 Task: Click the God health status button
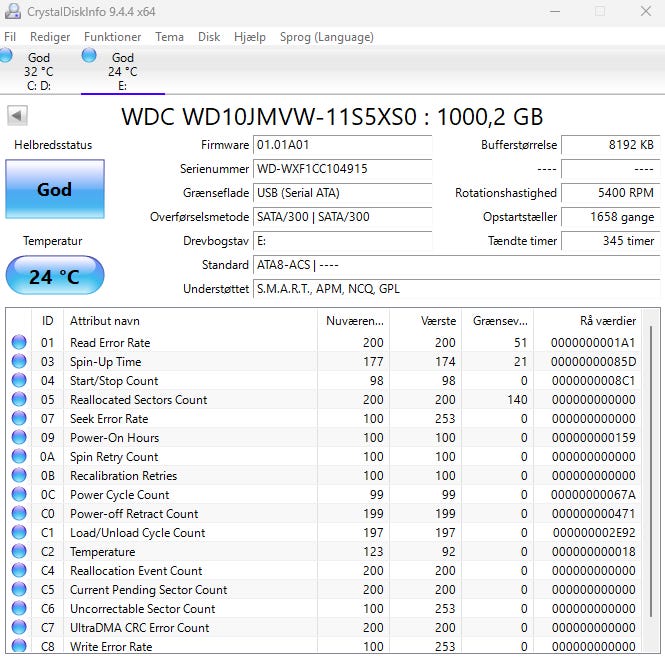pos(55,189)
